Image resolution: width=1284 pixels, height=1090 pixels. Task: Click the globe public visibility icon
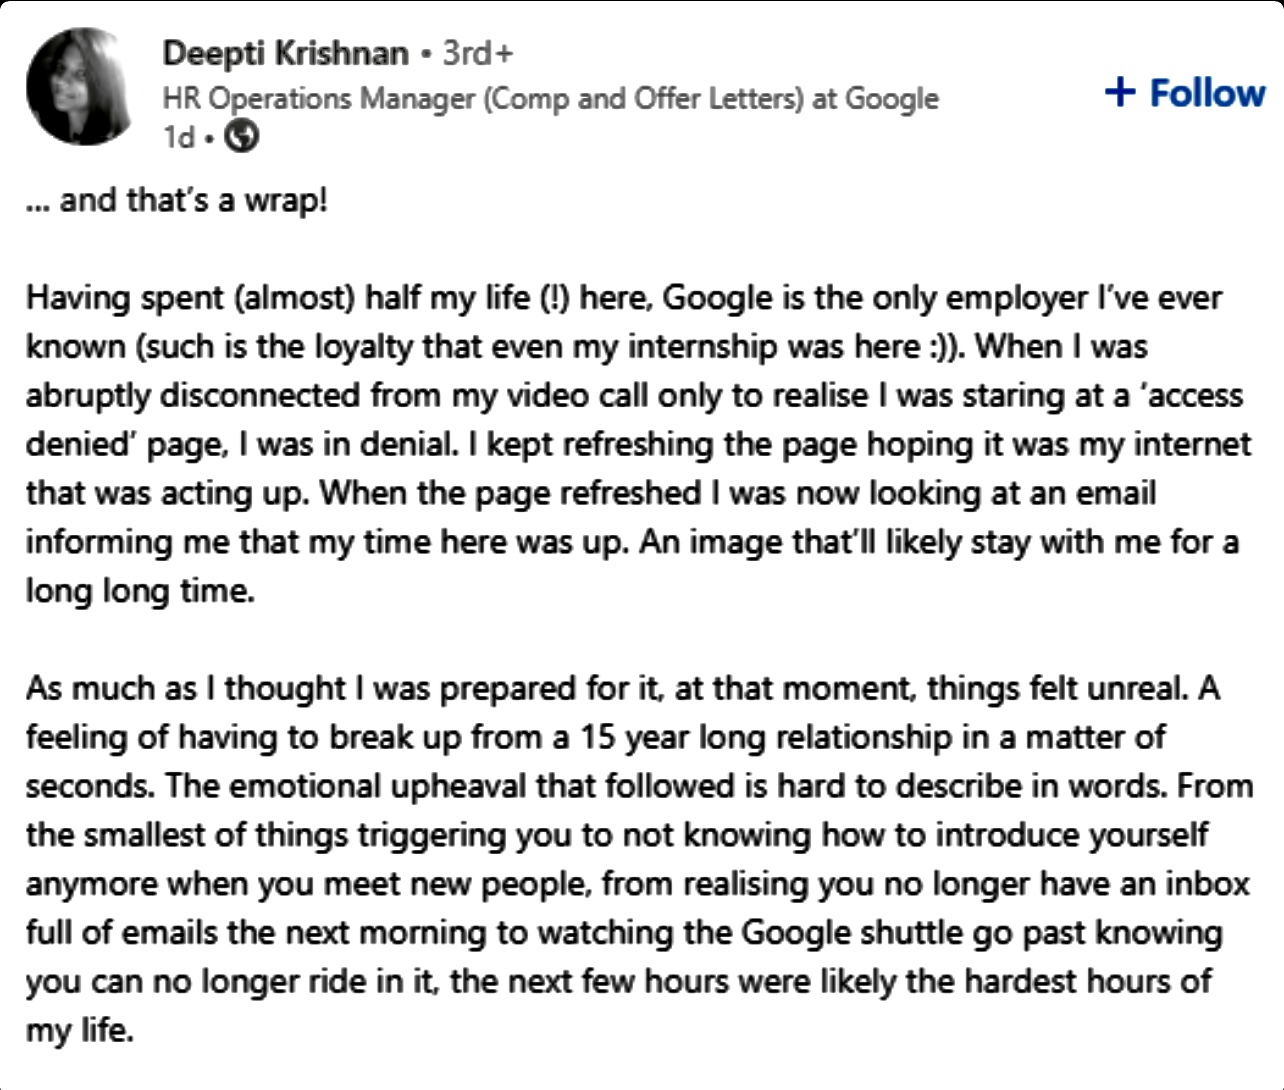pyautogui.click(x=242, y=135)
